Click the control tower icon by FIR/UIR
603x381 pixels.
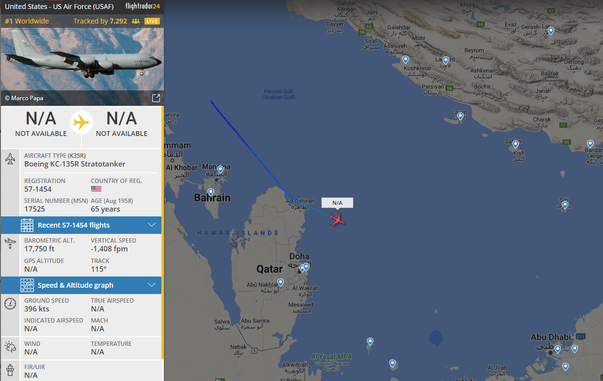[10, 370]
